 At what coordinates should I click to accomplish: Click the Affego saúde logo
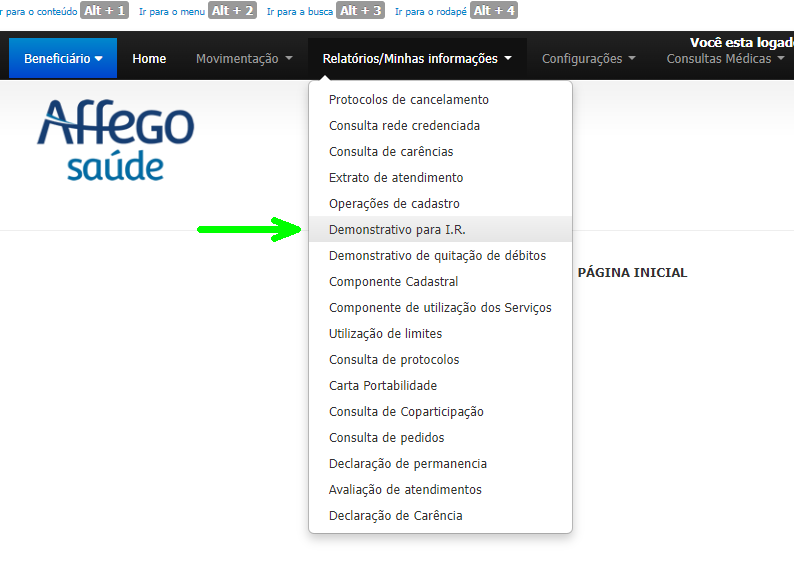(115, 139)
